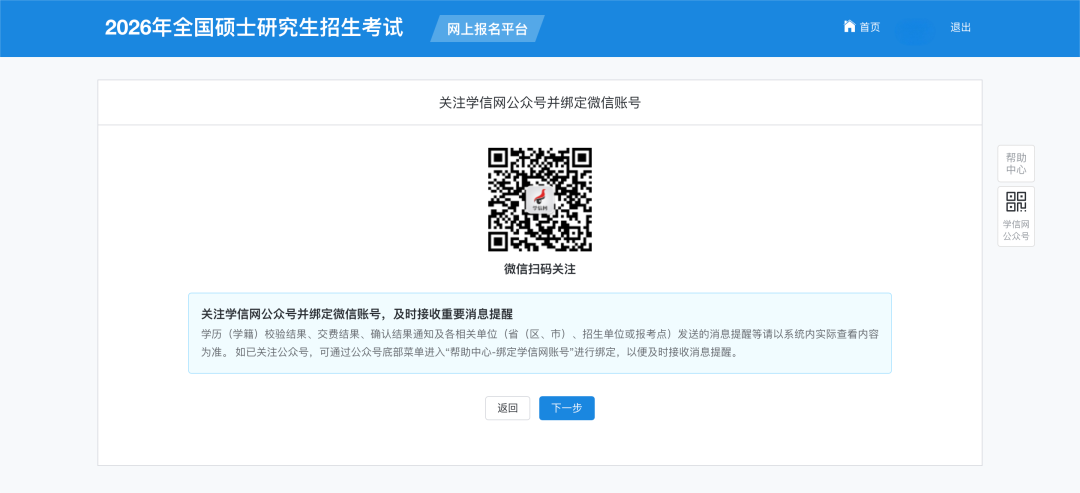
Task: Click the large WeChat QR code
Action: pyautogui.click(x=539, y=199)
